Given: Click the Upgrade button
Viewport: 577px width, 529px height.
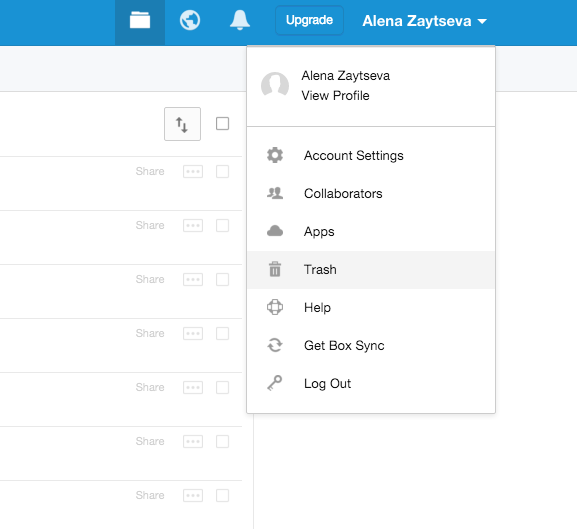Looking at the screenshot, I should pos(309,20).
